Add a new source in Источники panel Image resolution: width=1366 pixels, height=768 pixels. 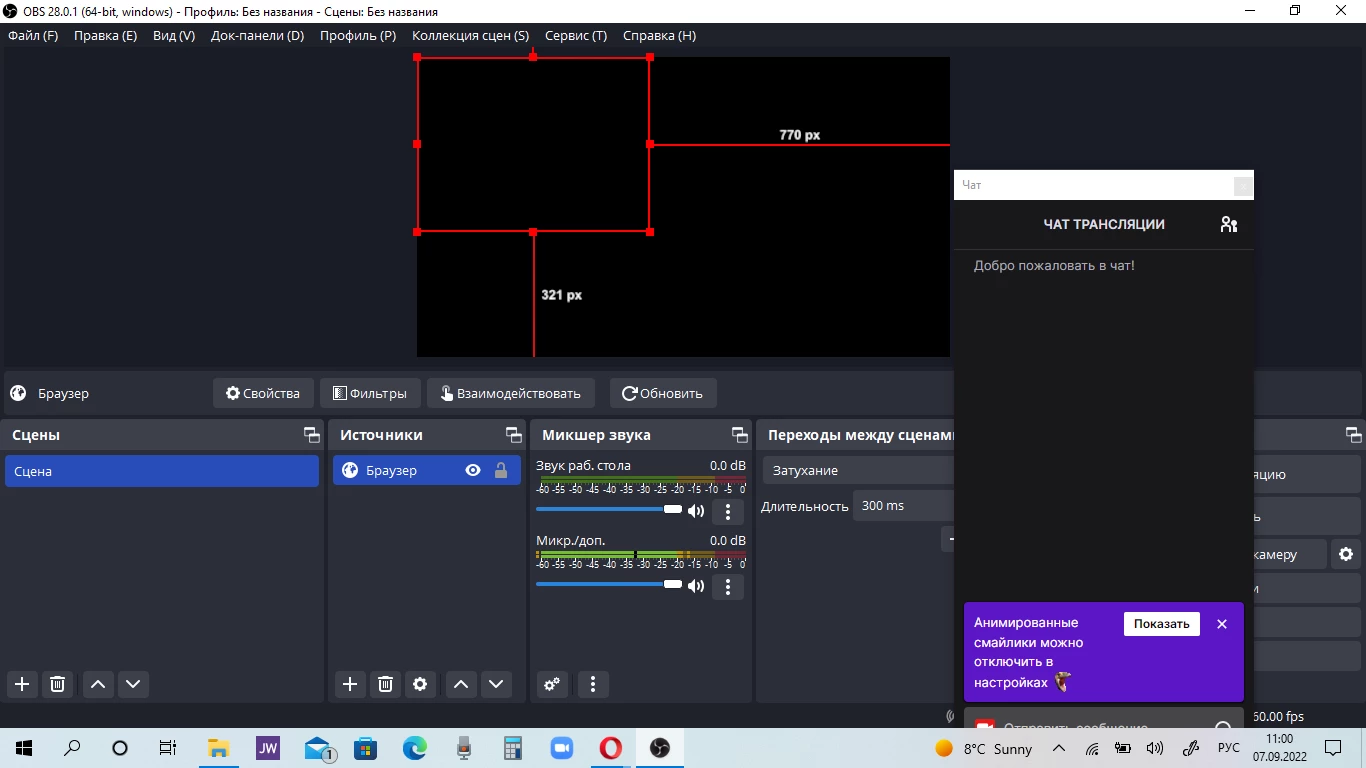349,684
